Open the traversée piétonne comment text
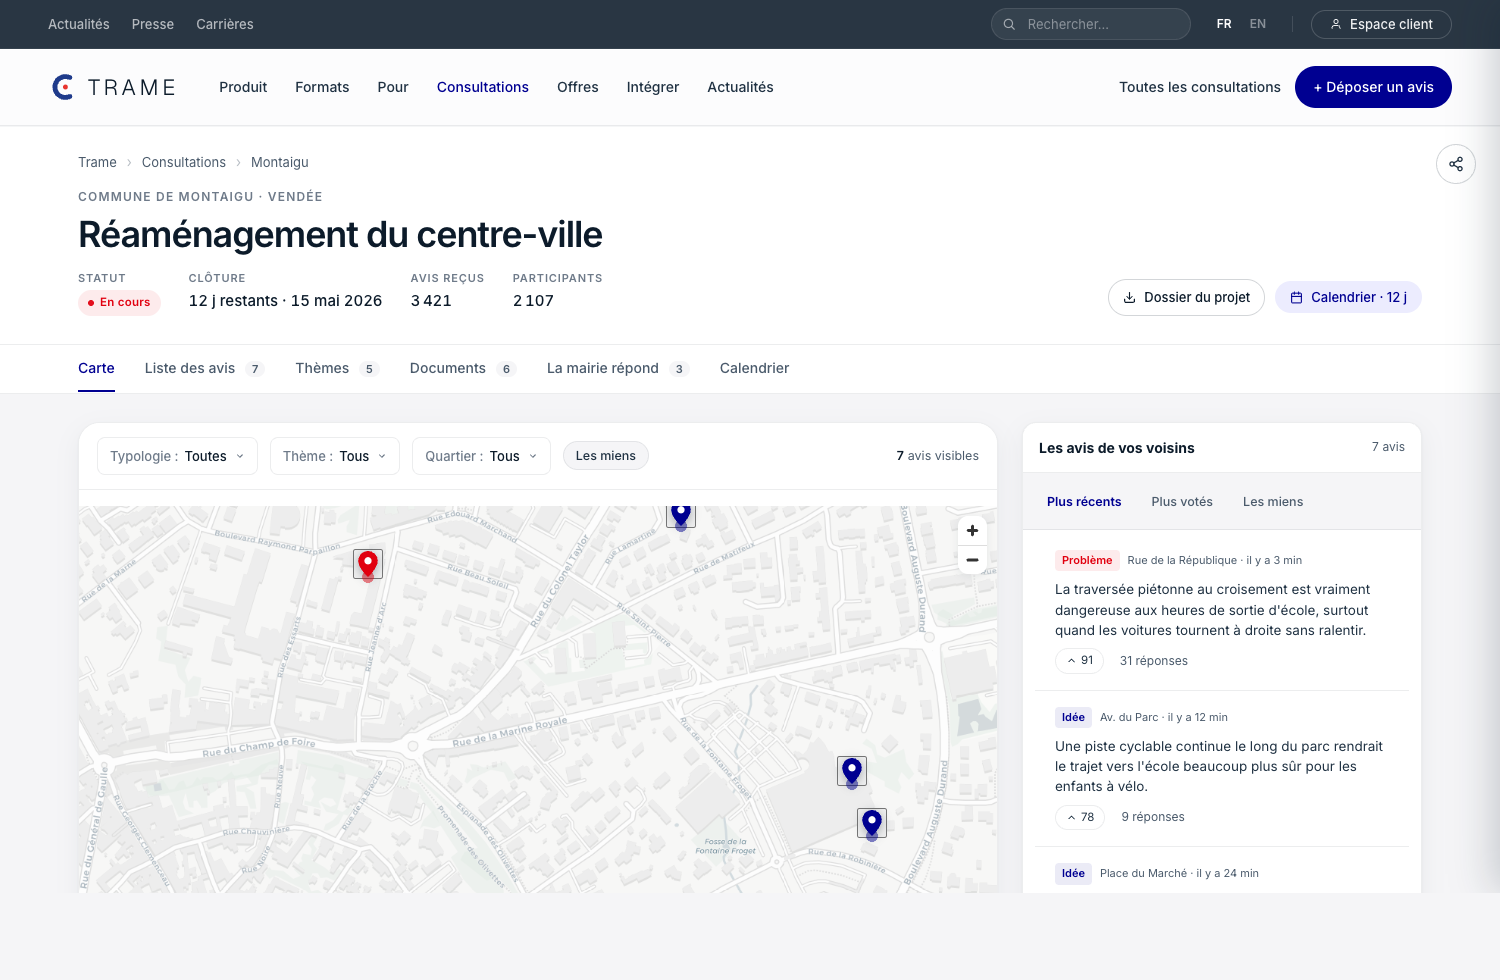1500x980 pixels. tap(1212, 610)
